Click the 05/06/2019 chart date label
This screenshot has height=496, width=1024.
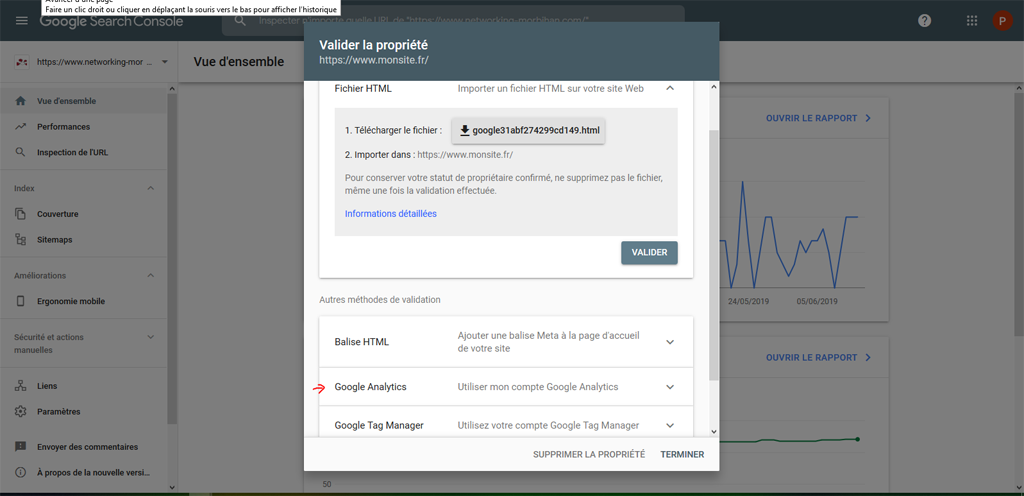pos(817,302)
